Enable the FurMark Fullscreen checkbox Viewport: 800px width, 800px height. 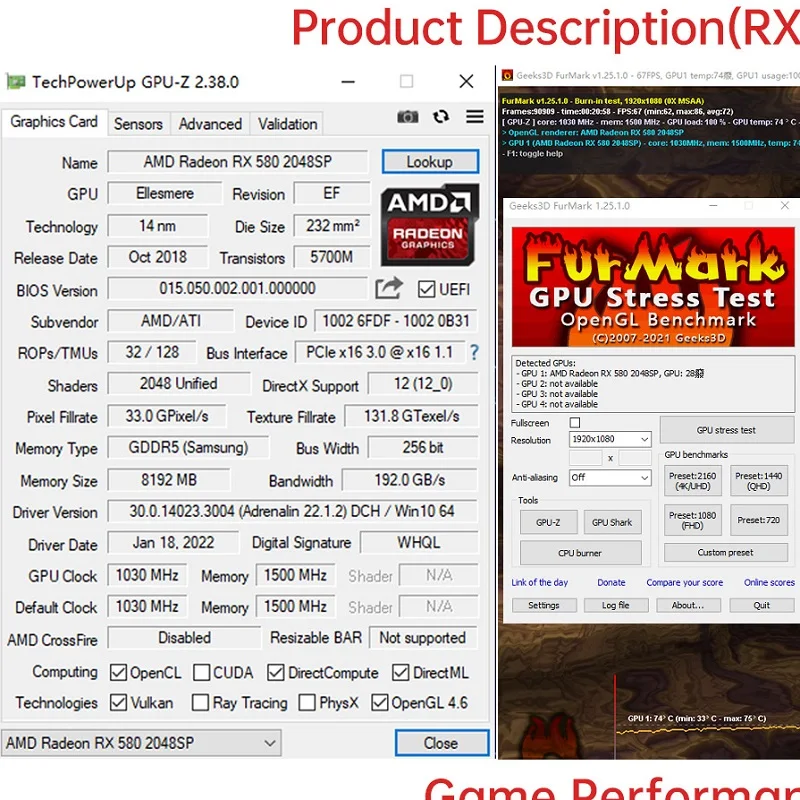575,422
